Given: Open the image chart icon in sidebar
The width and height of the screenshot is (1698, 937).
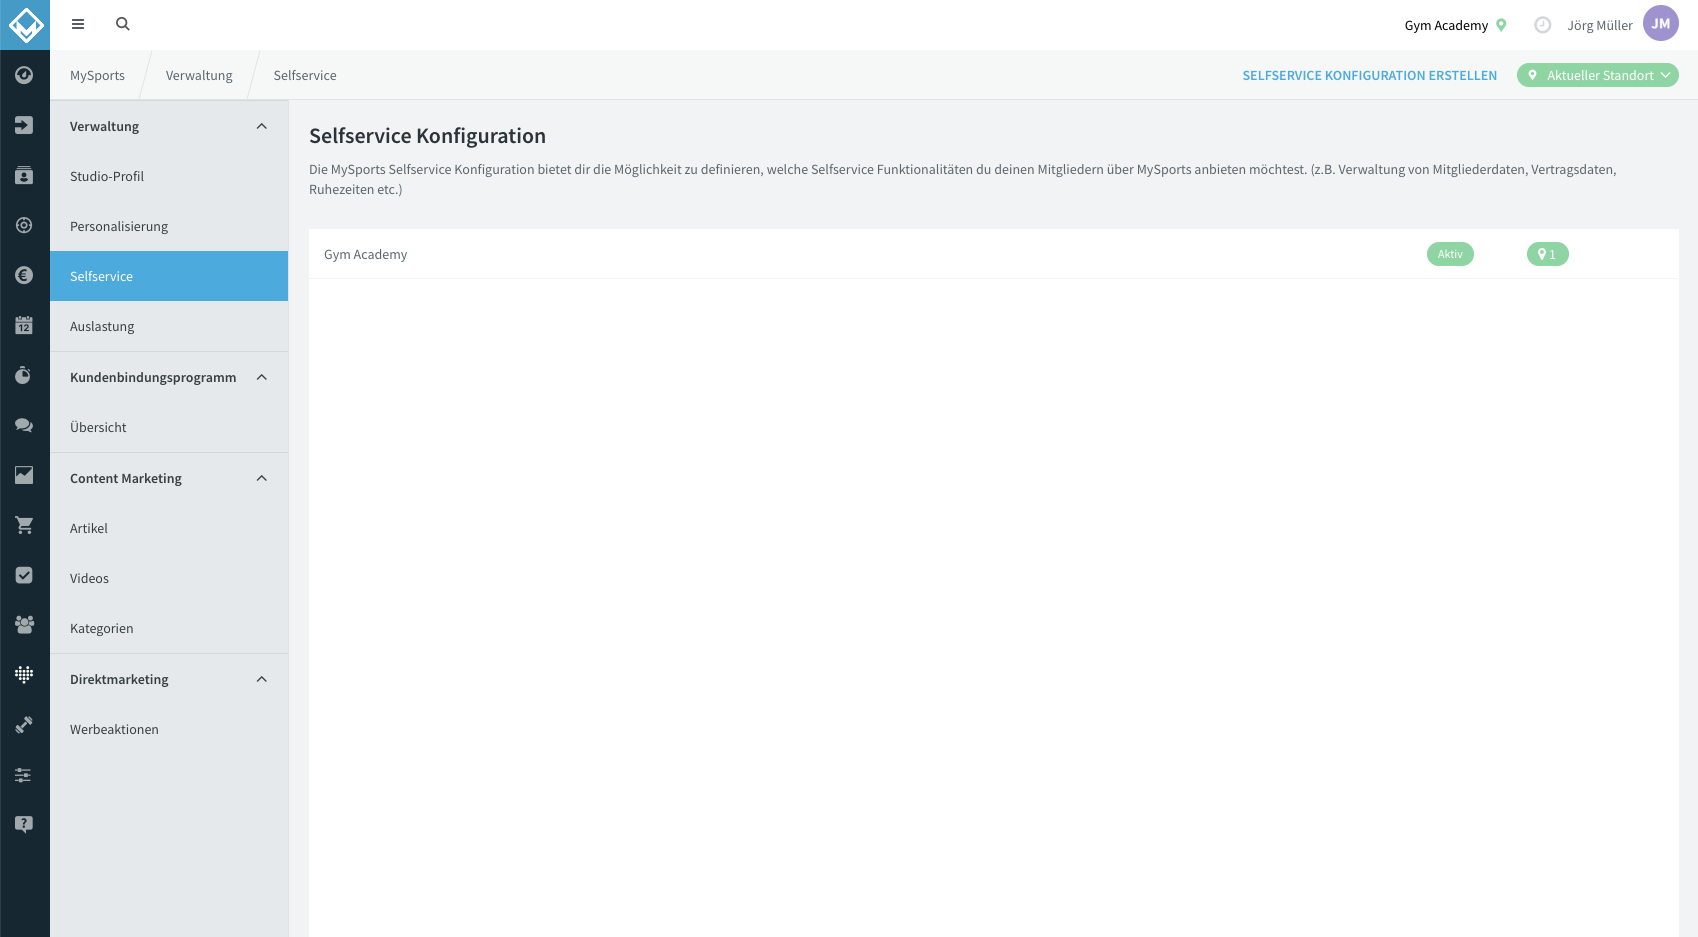Looking at the screenshot, I should [x=24, y=475].
